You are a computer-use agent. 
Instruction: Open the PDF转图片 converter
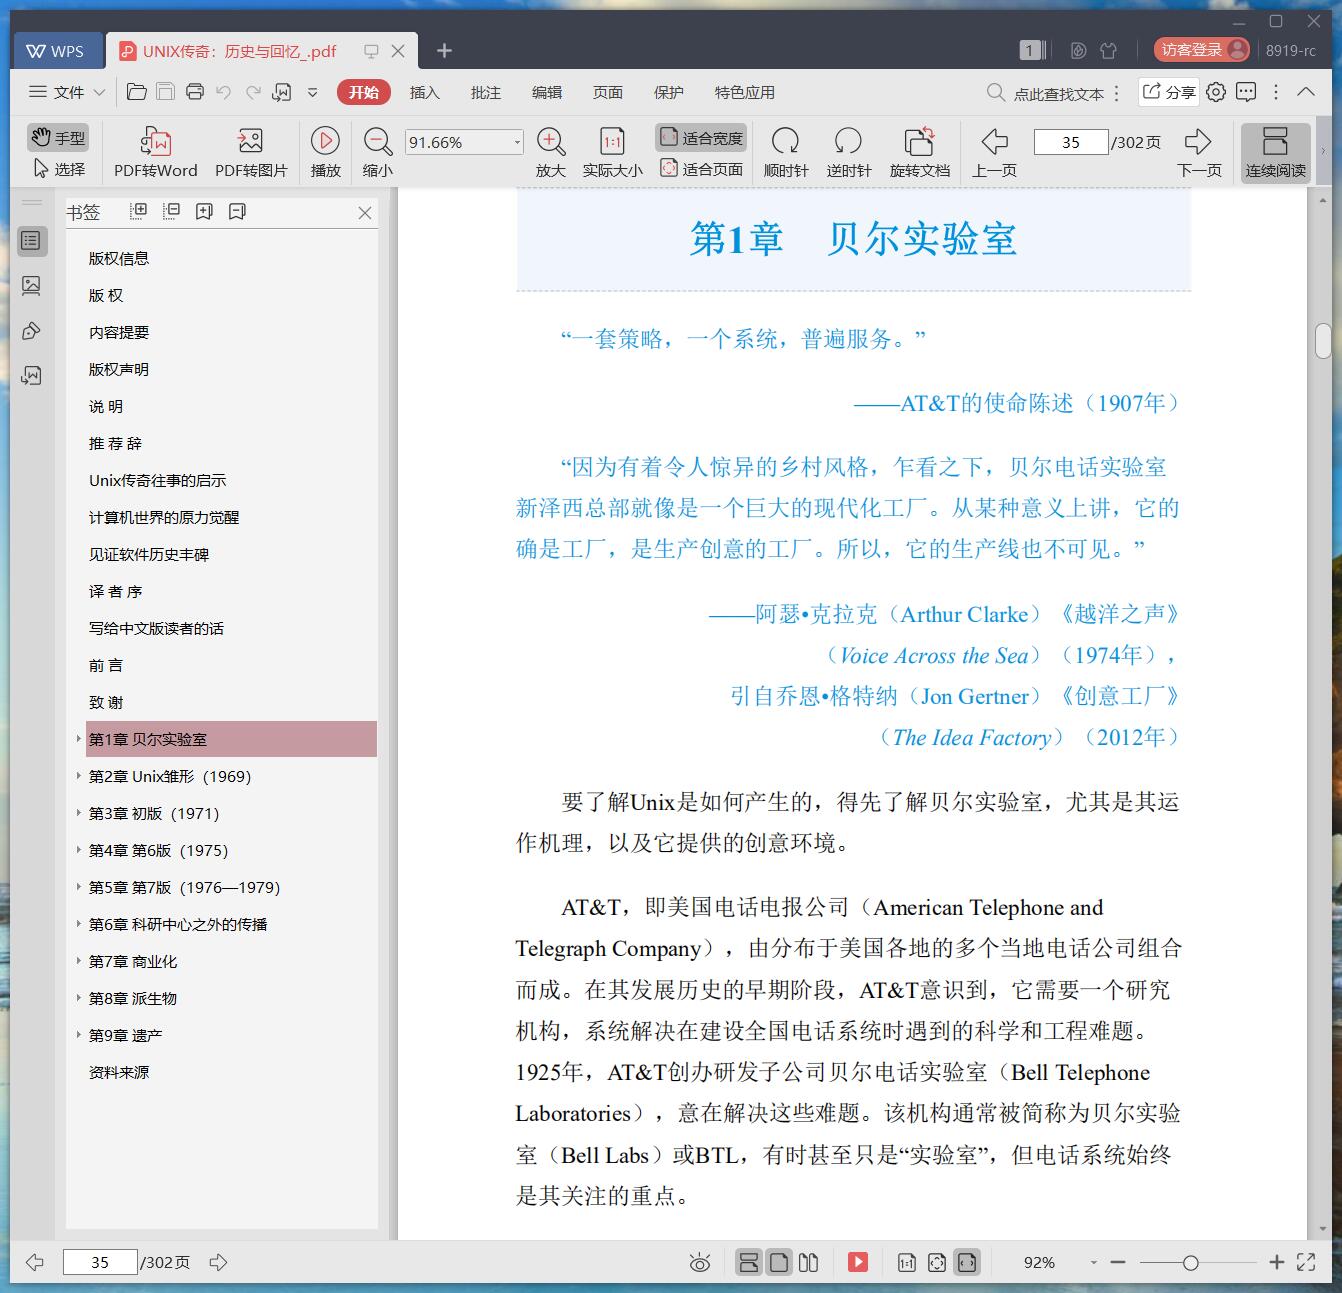click(x=251, y=152)
